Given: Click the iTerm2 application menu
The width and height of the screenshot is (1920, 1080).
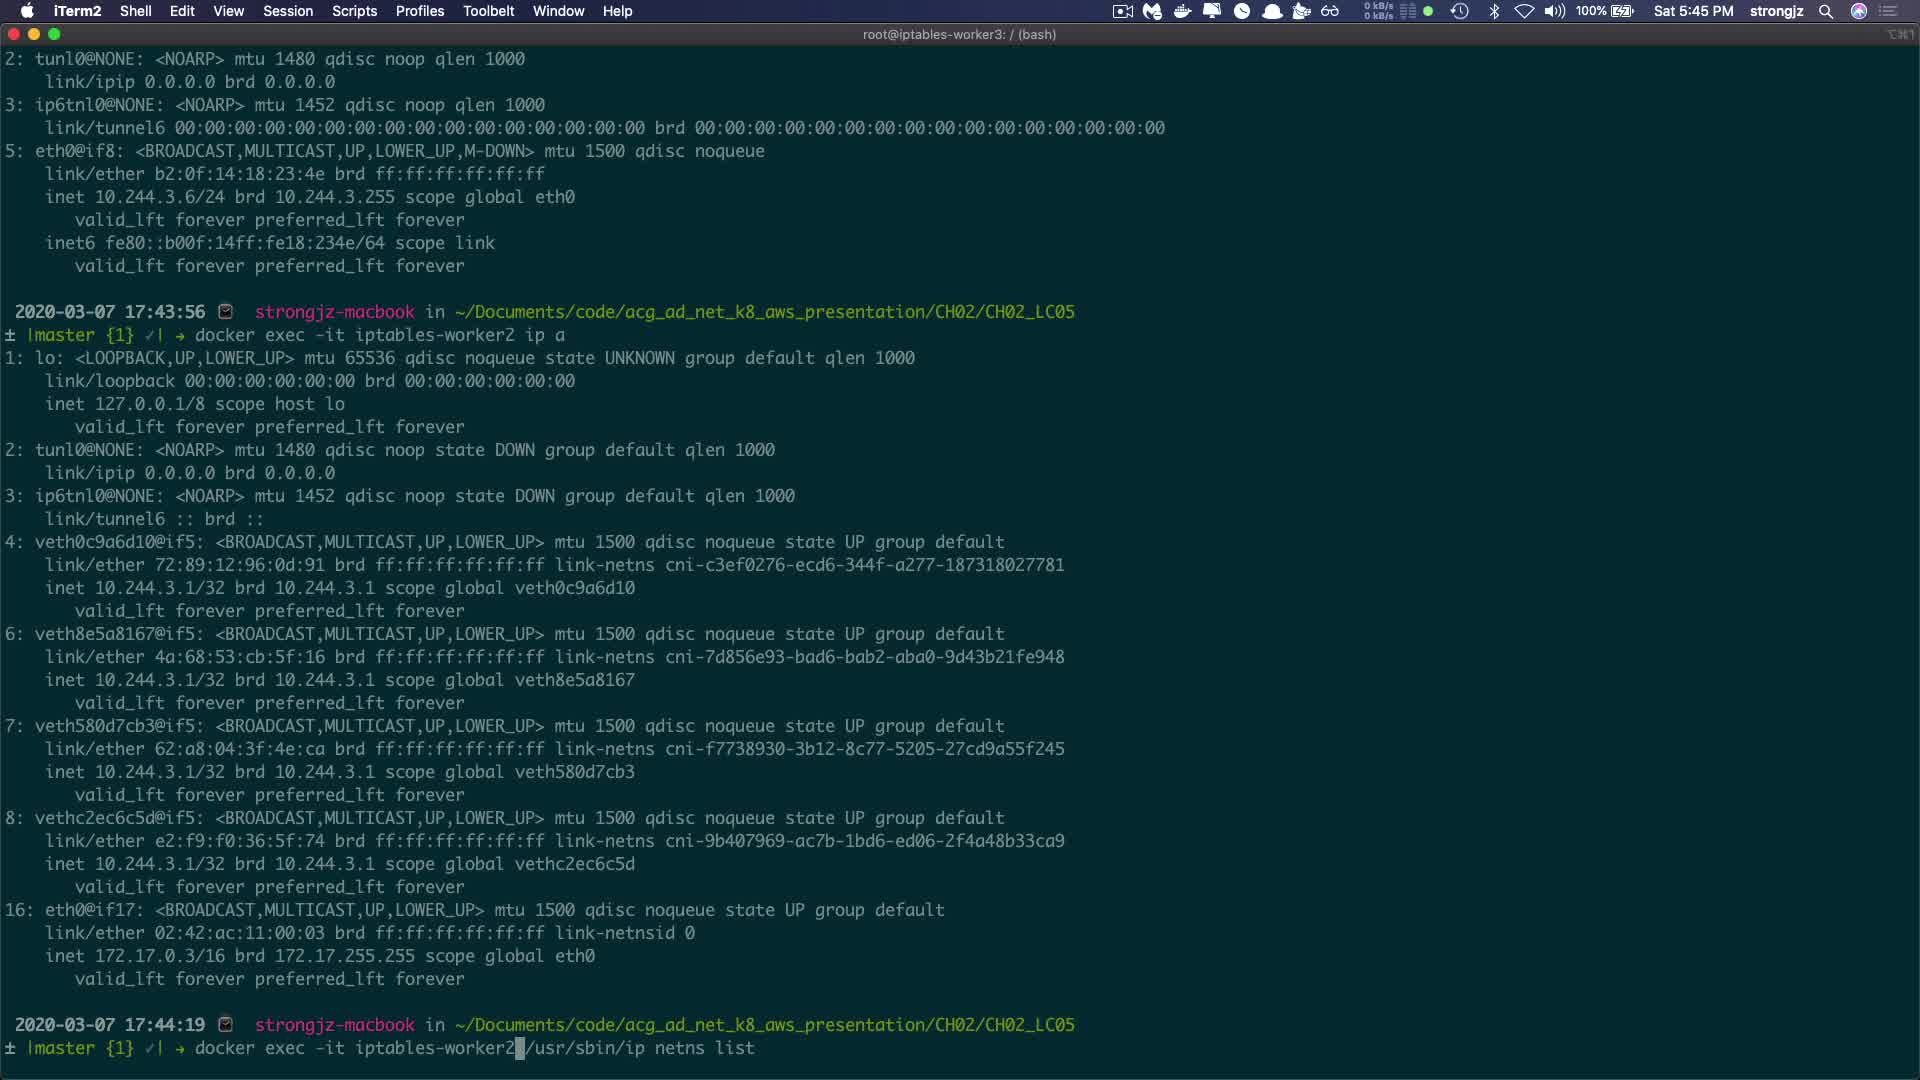Looking at the screenshot, I should tap(77, 11).
